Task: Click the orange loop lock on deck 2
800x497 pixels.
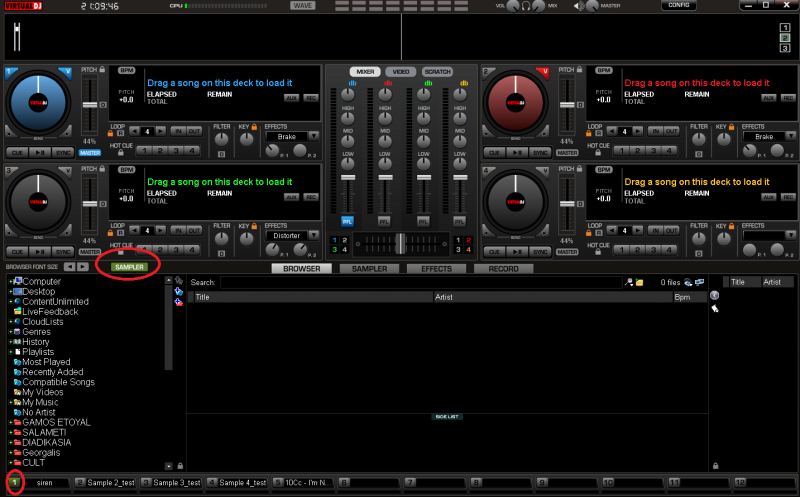Action: click(588, 133)
